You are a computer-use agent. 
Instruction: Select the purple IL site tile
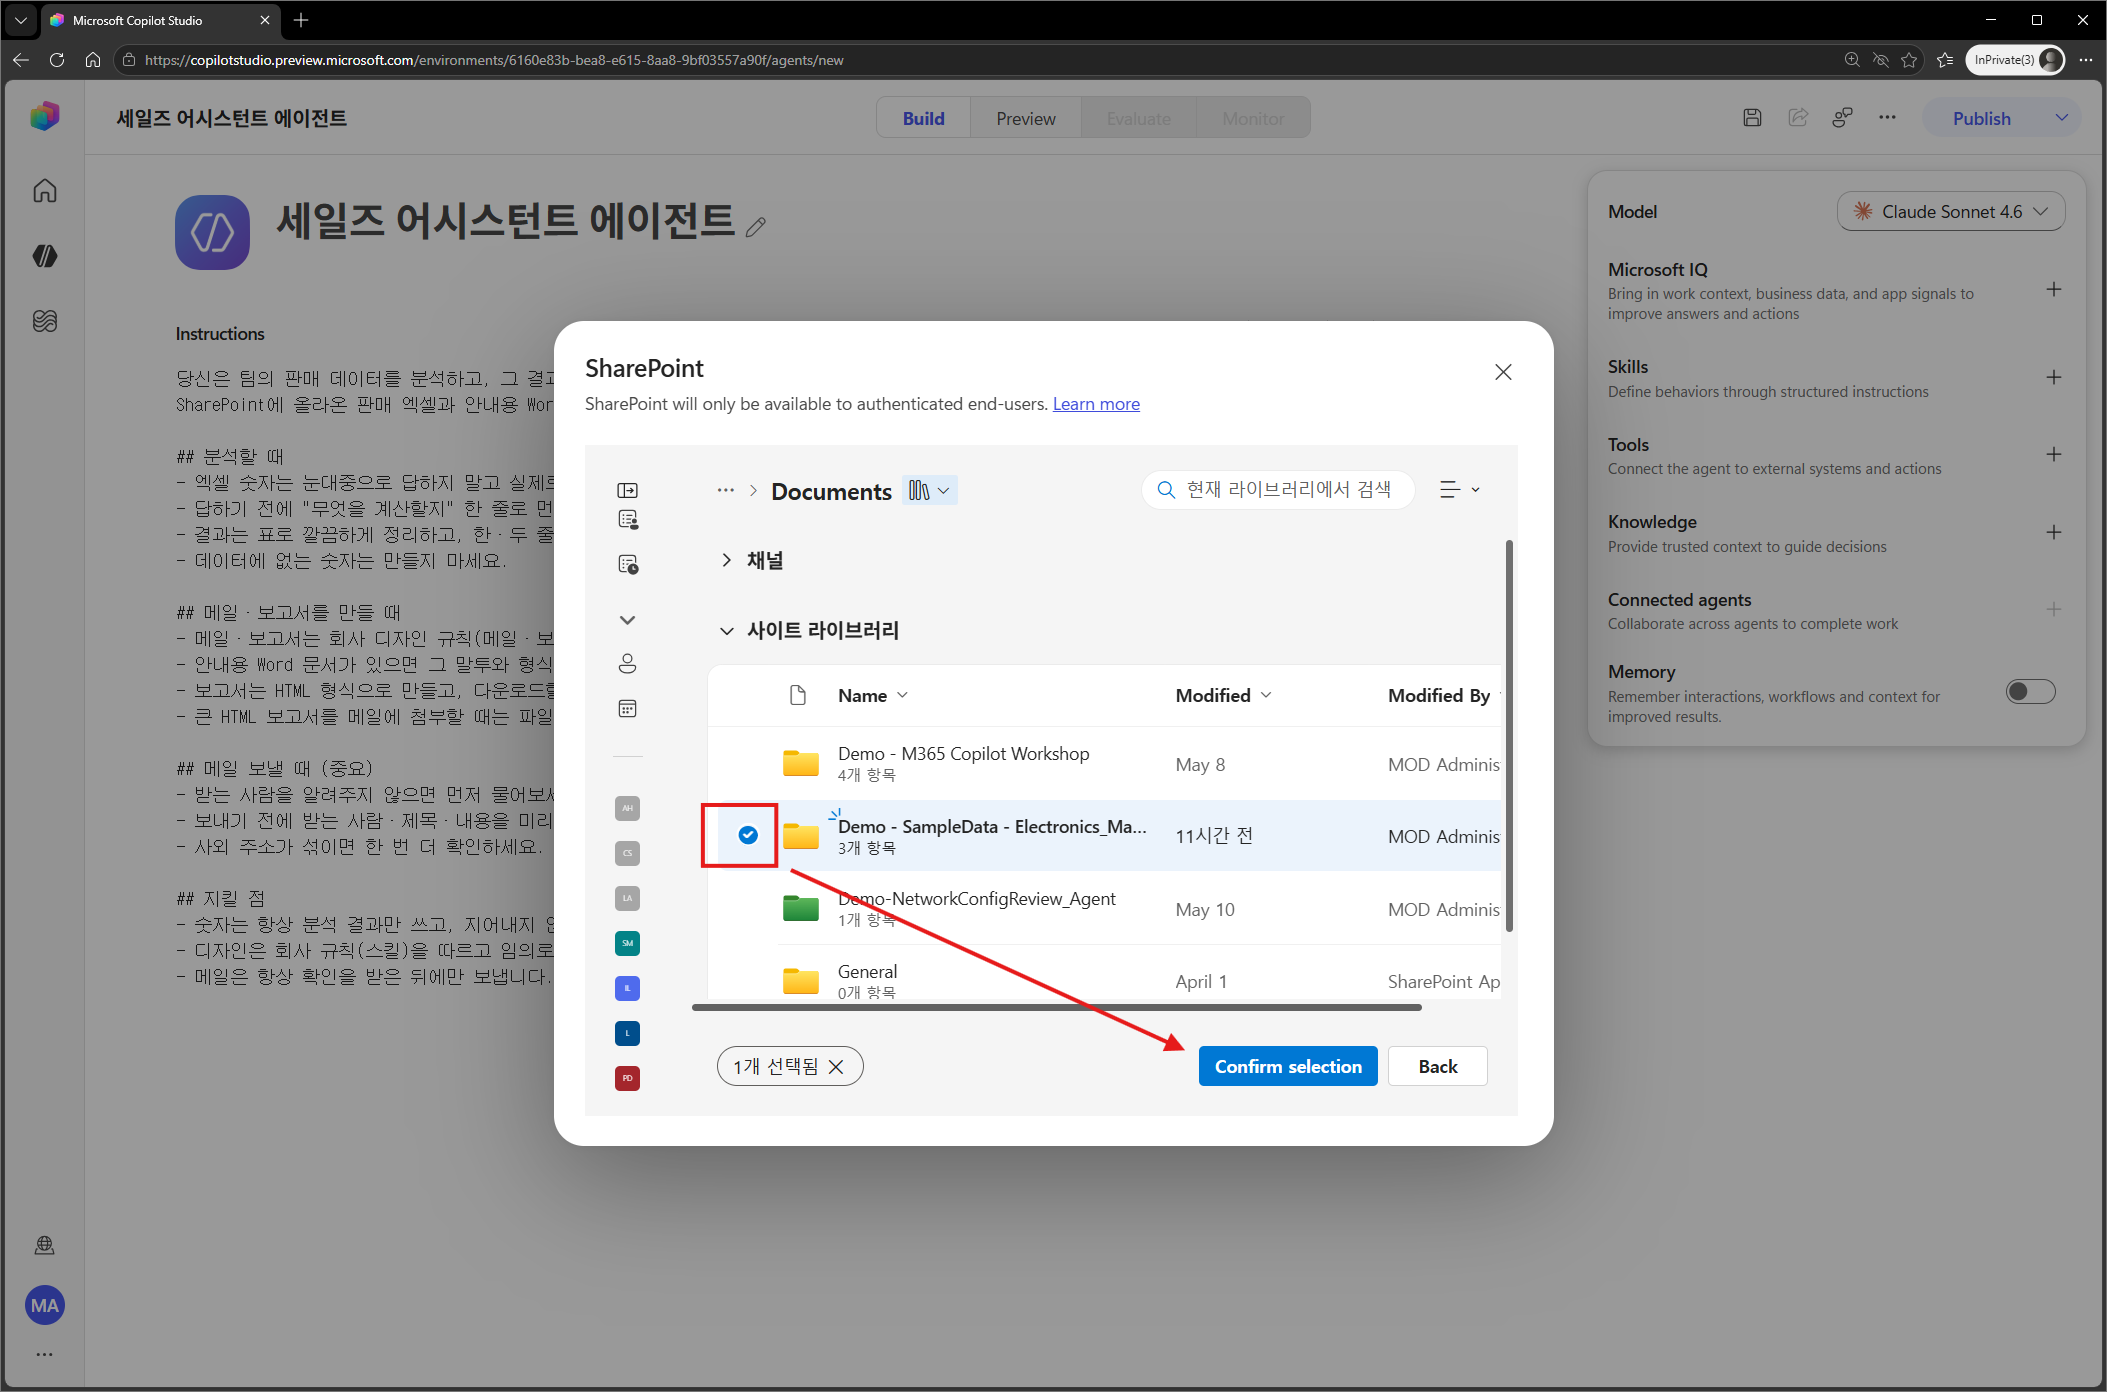pos(627,988)
